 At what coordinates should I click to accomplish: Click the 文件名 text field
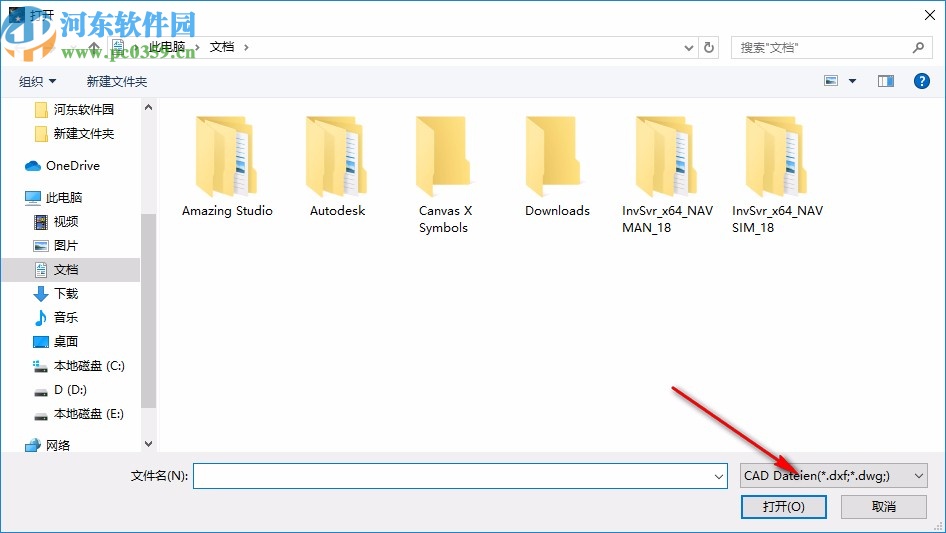click(460, 476)
